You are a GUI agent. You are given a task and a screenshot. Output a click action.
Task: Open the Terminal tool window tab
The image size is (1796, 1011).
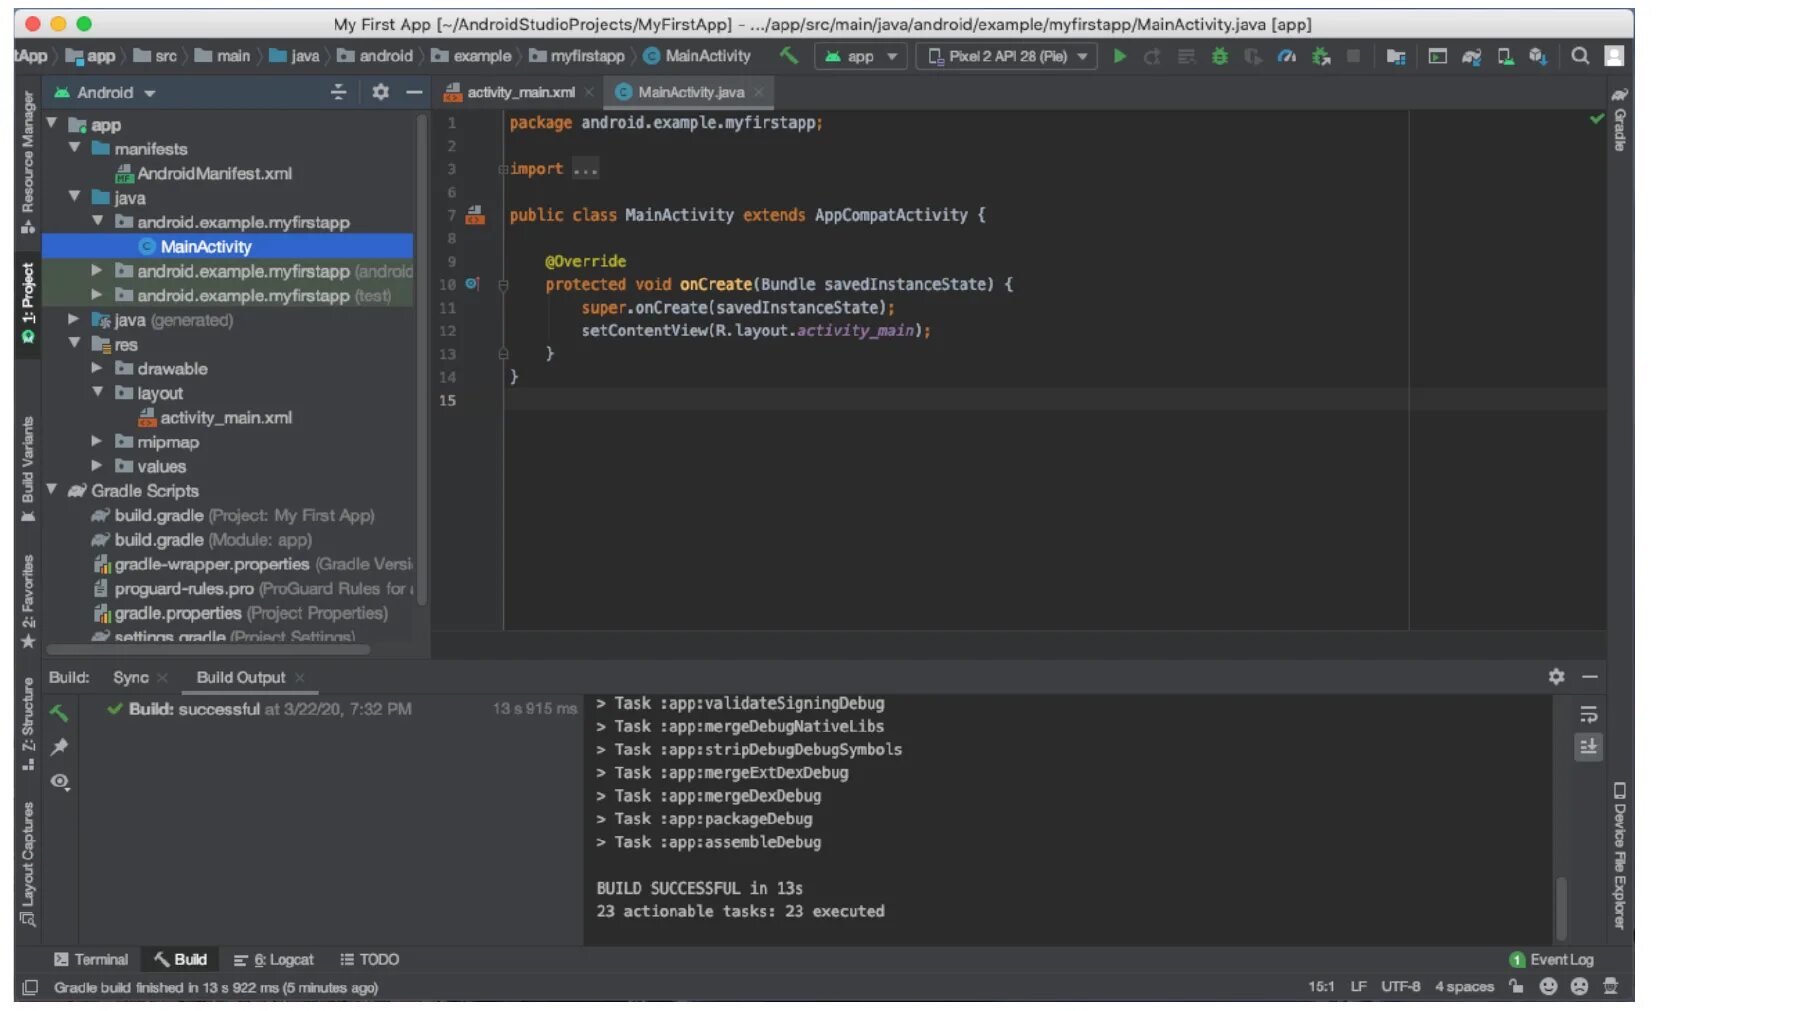pyautogui.click(x=91, y=959)
